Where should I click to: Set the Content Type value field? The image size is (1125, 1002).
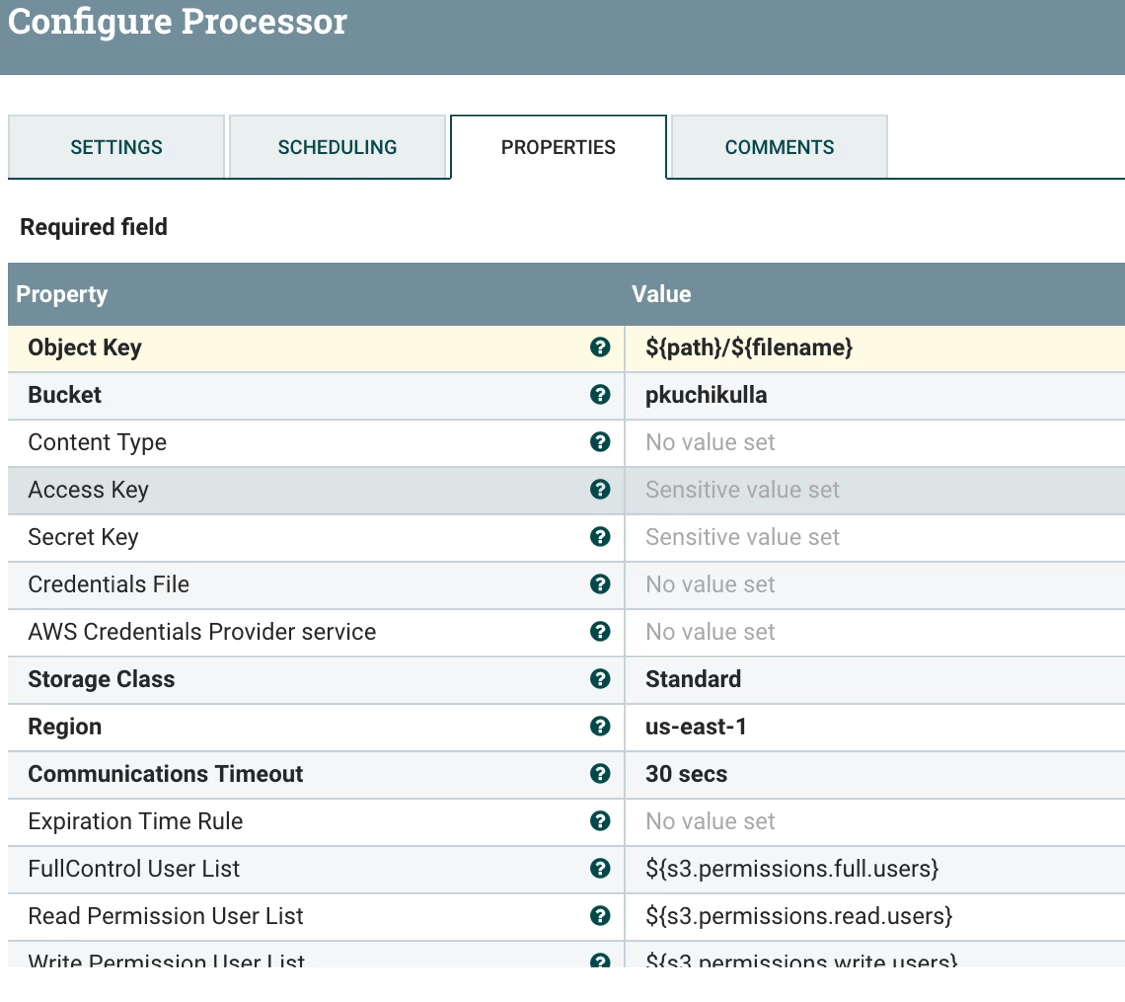pos(875,443)
